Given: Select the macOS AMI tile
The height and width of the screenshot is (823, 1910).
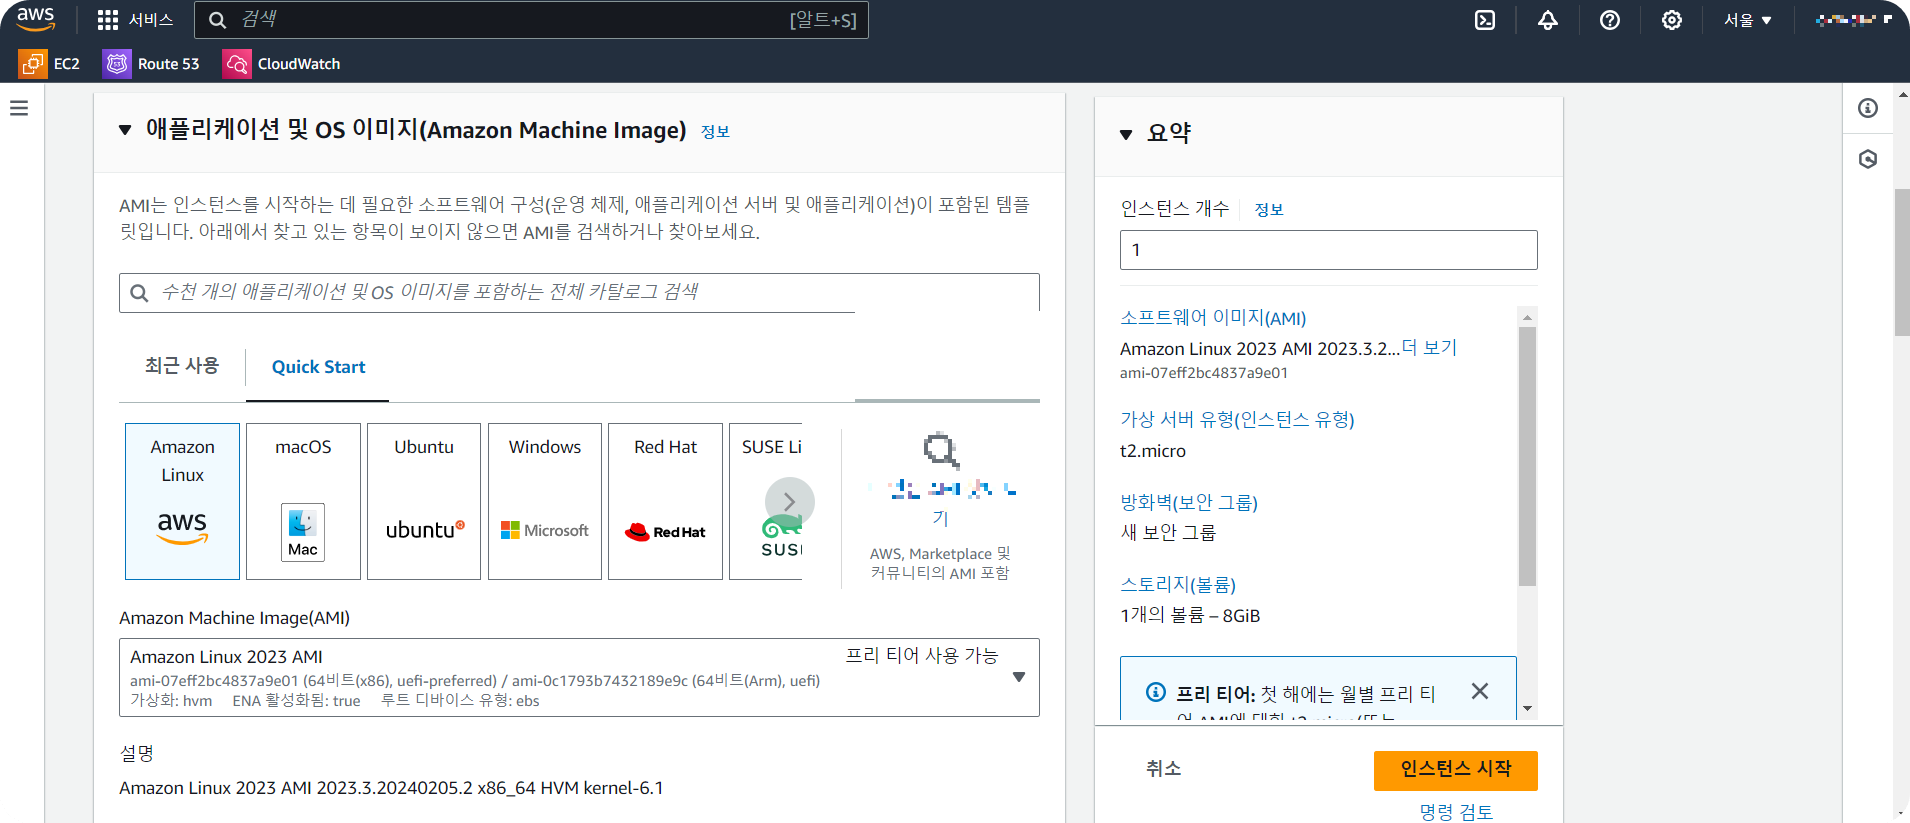Looking at the screenshot, I should pyautogui.click(x=303, y=501).
